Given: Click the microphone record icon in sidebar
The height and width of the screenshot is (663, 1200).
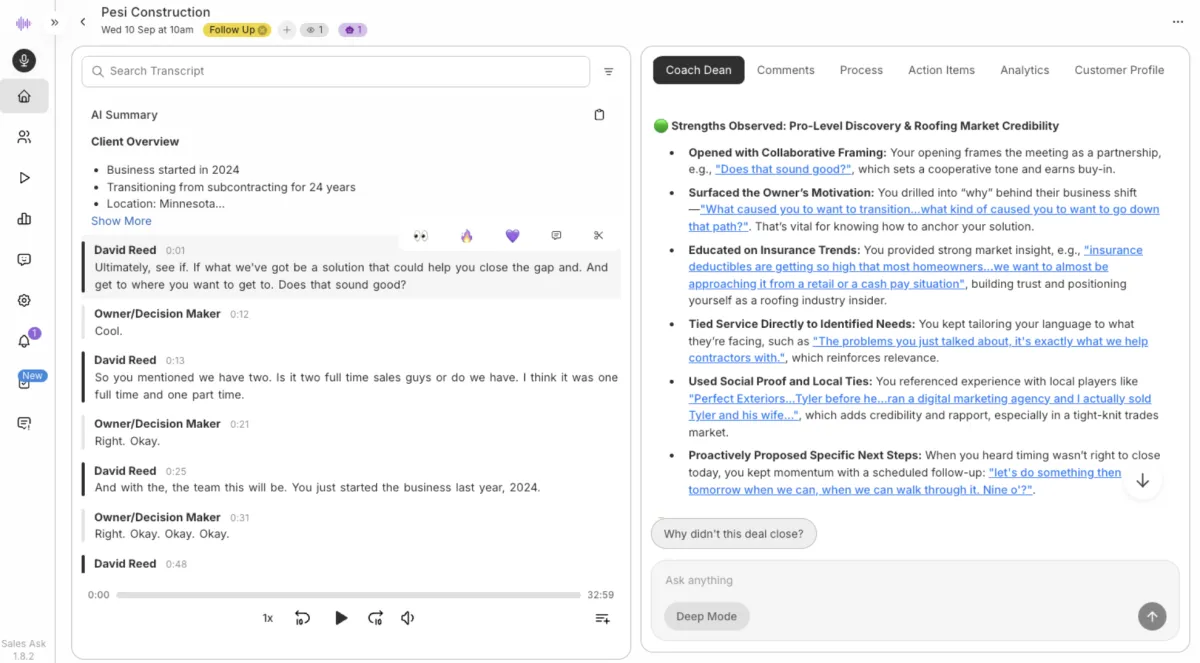Looking at the screenshot, I should pos(24,61).
